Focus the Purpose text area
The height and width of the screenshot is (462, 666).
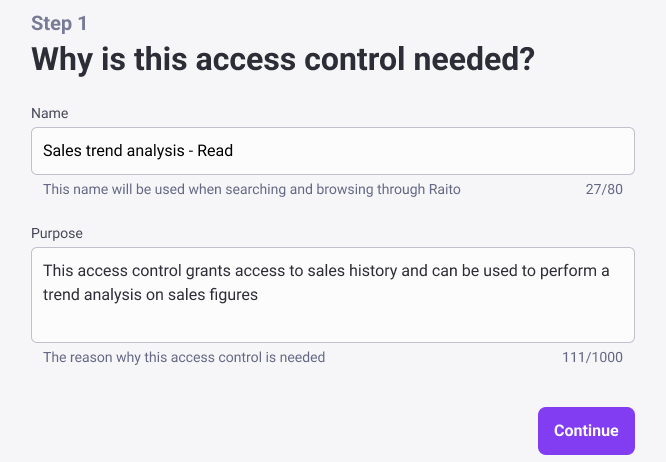332,294
